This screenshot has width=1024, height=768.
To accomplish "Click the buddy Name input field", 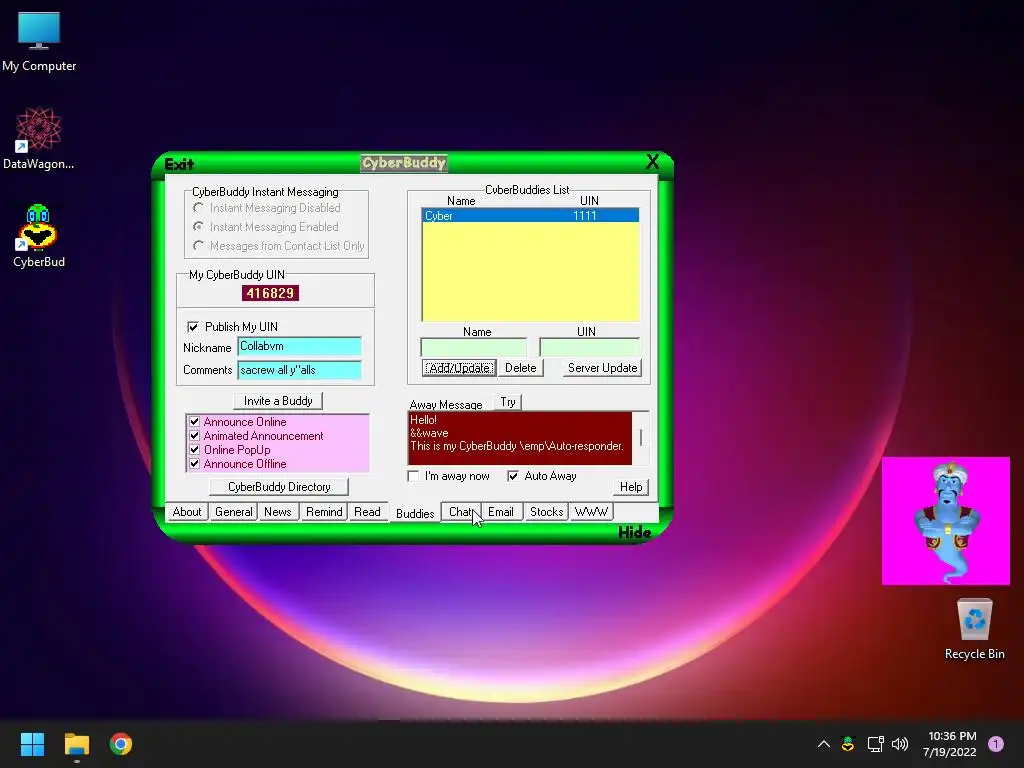I will (473, 347).
